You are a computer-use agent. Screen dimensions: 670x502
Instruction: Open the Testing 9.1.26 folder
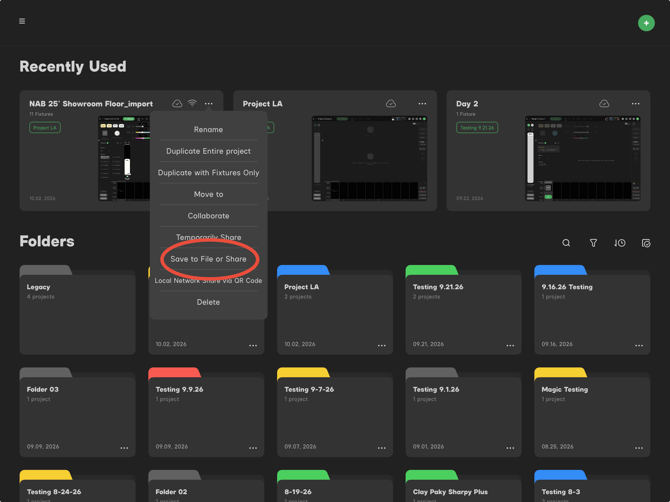(x=463, y=412)
